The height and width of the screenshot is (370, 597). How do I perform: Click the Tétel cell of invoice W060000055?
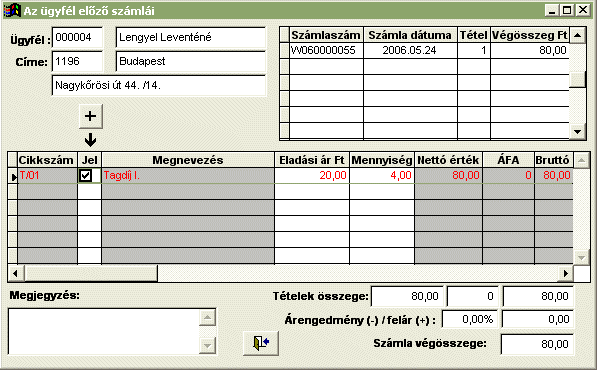coord(474,50)
